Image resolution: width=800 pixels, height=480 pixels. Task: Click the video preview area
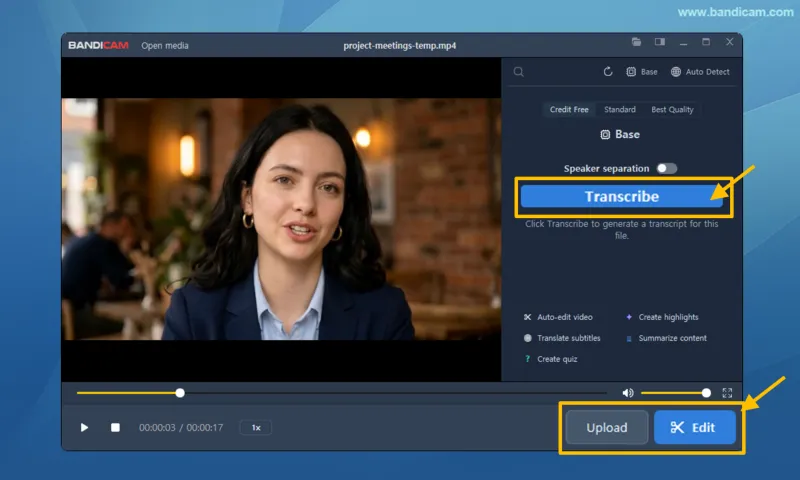(281, 219)
